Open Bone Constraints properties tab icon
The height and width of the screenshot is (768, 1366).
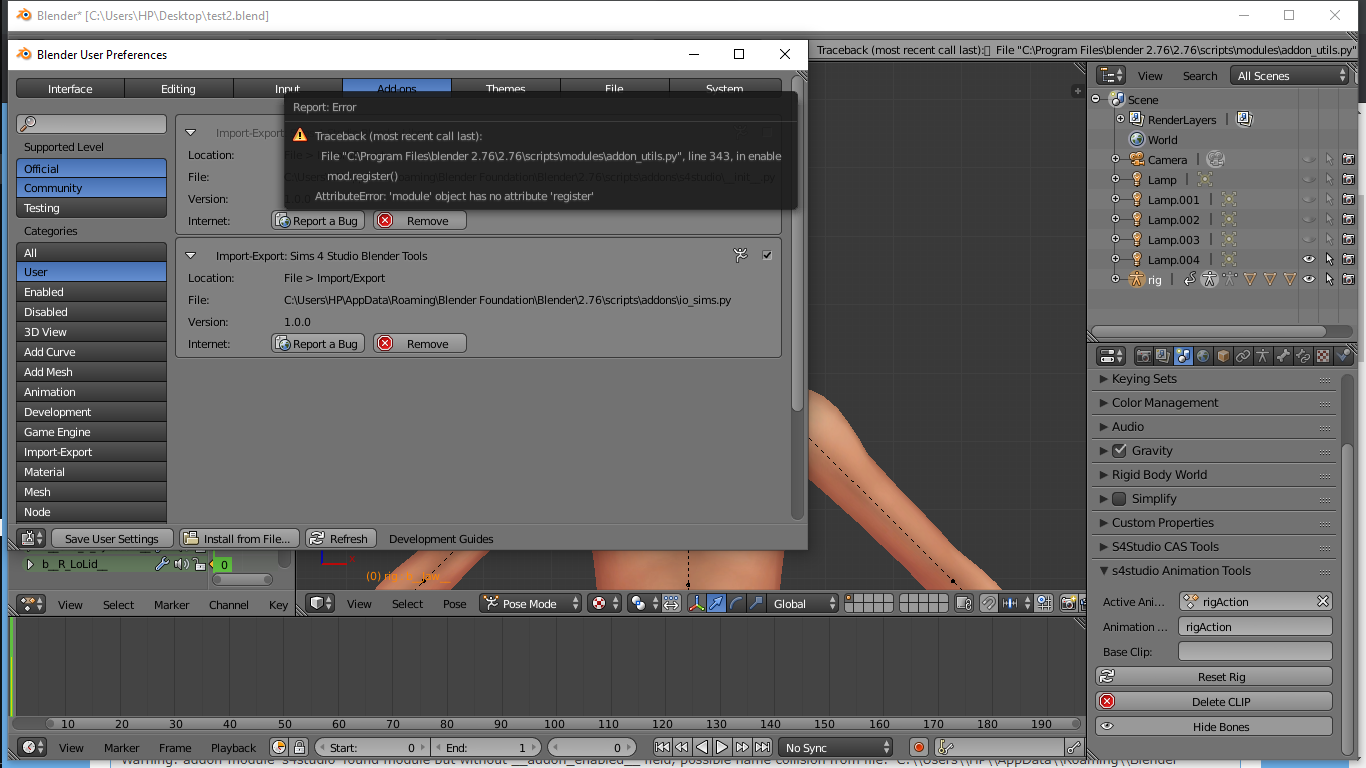pos(1303,356)
